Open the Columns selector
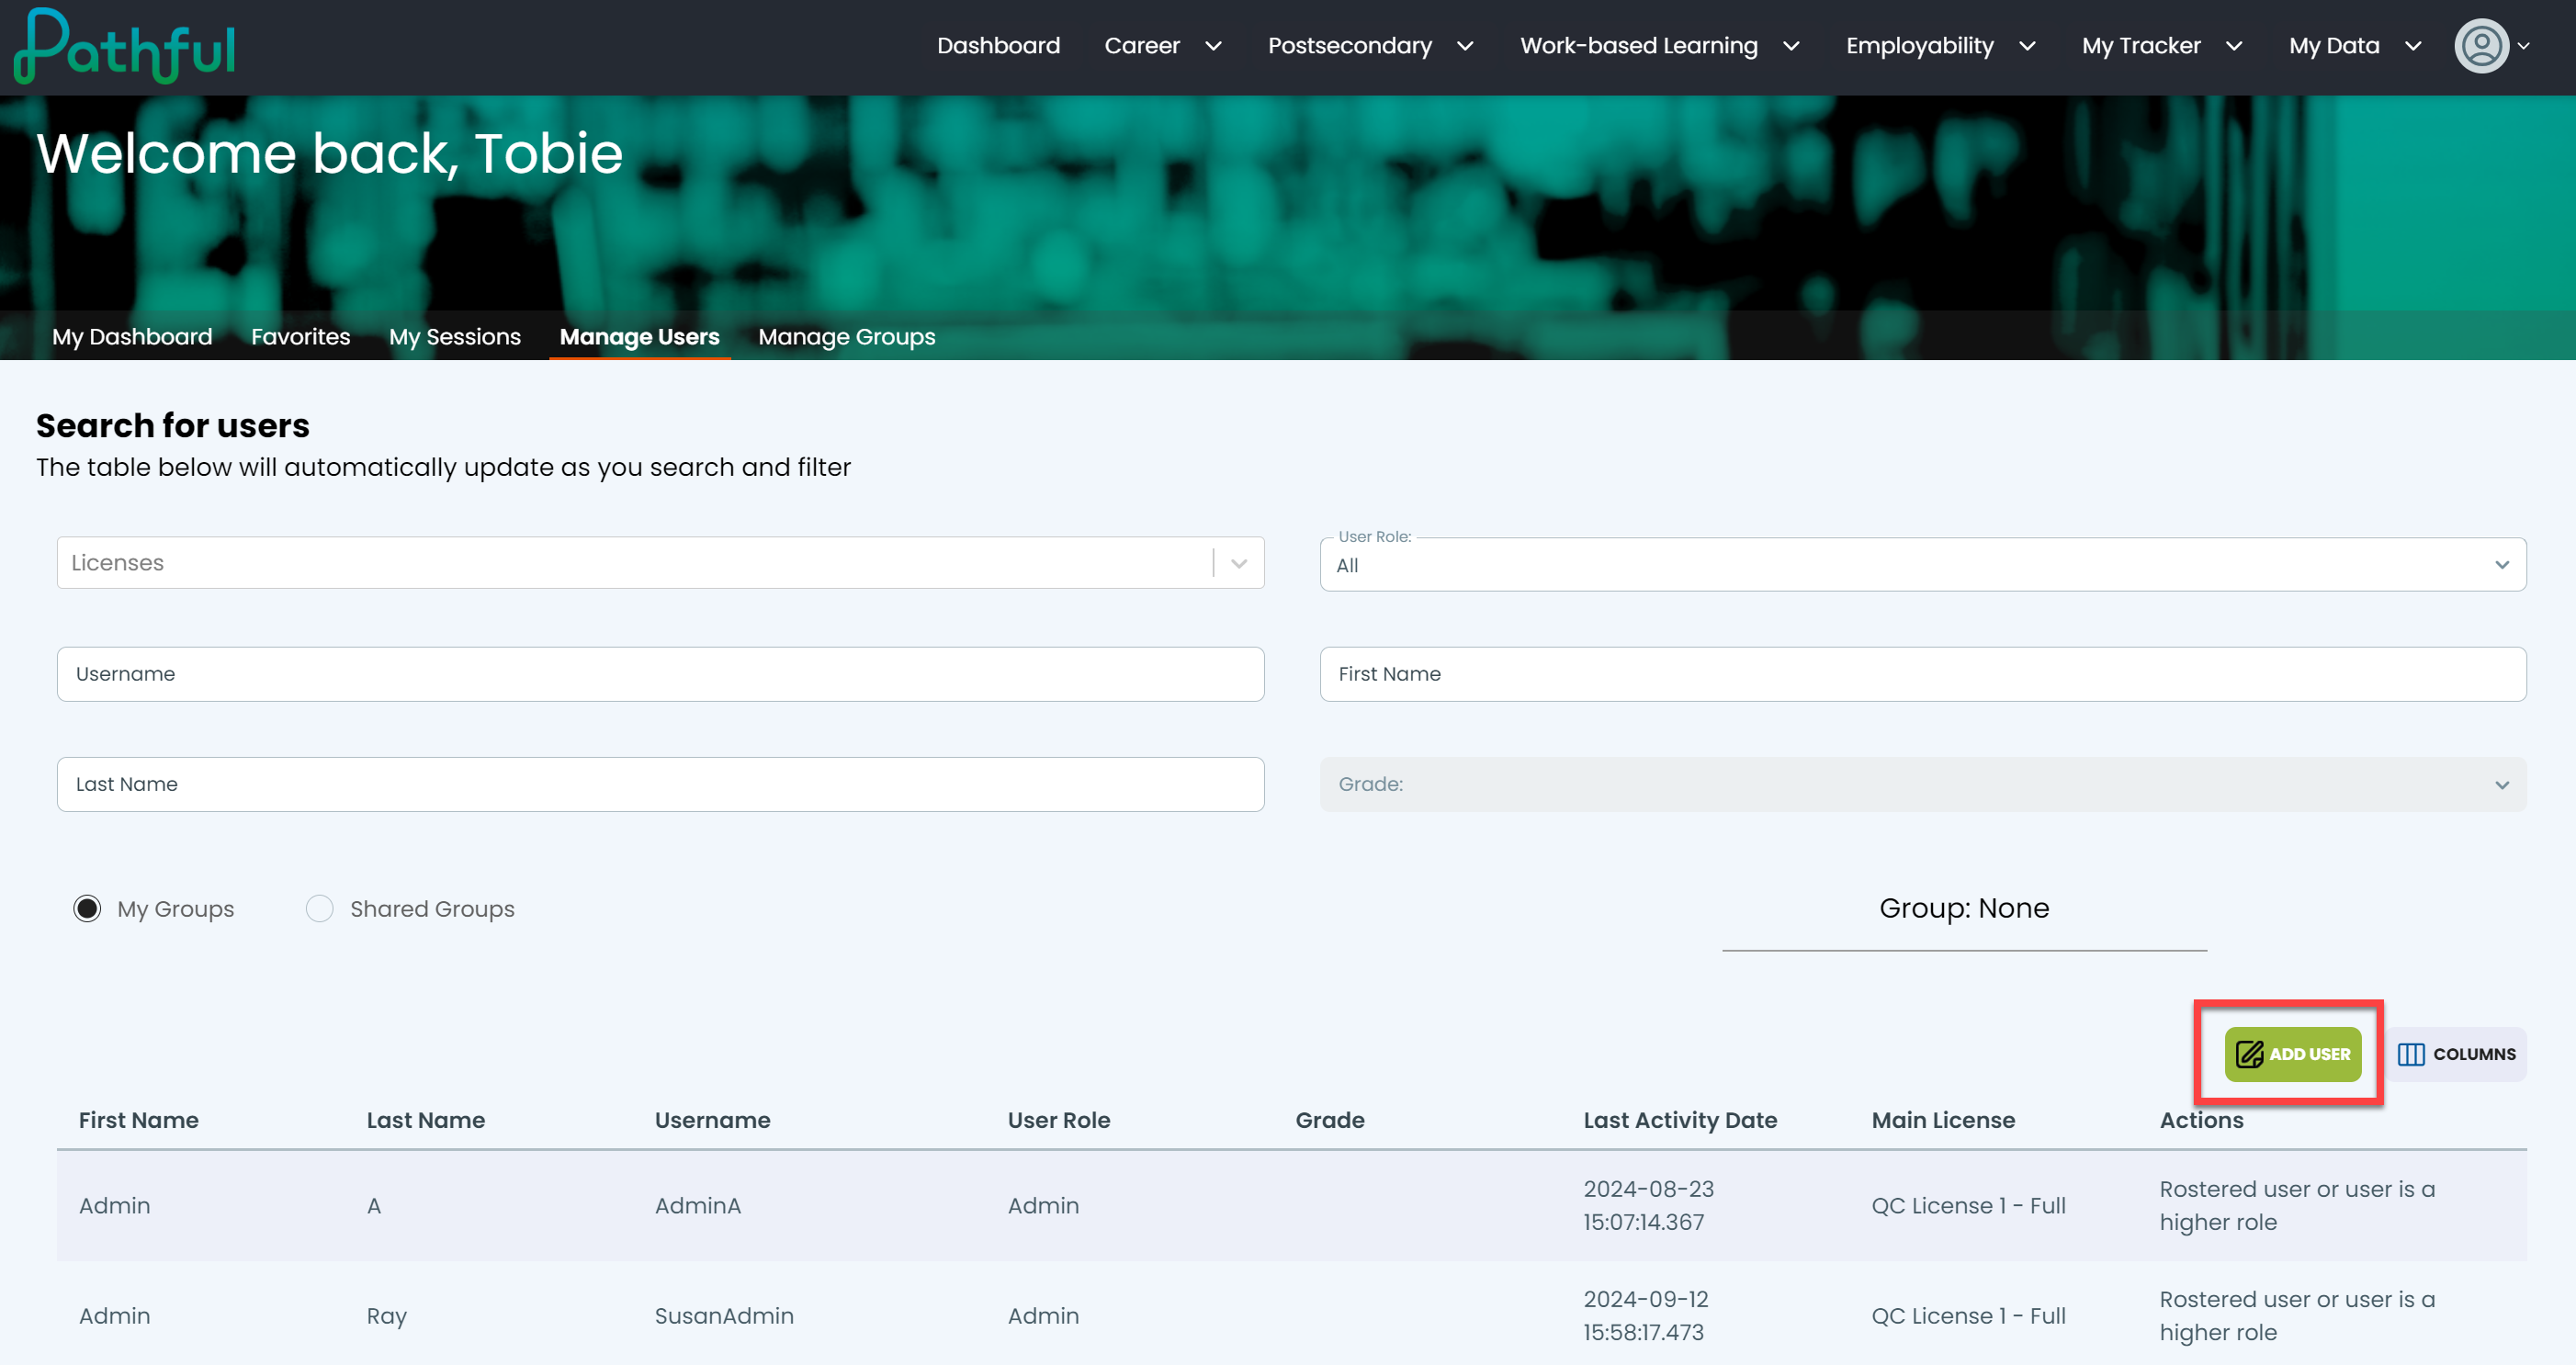This screenshot has height=1365, width=2576. [2457, 1054]
